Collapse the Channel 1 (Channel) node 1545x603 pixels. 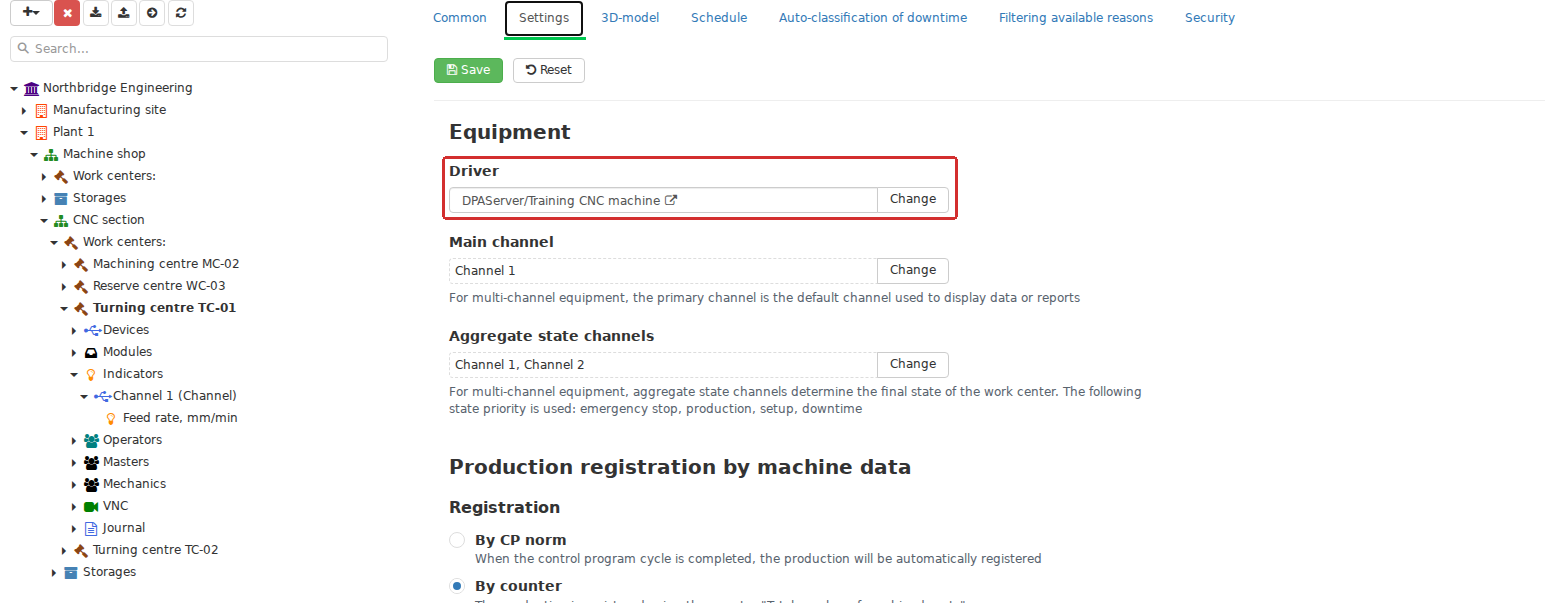click(x=84, y=396)
